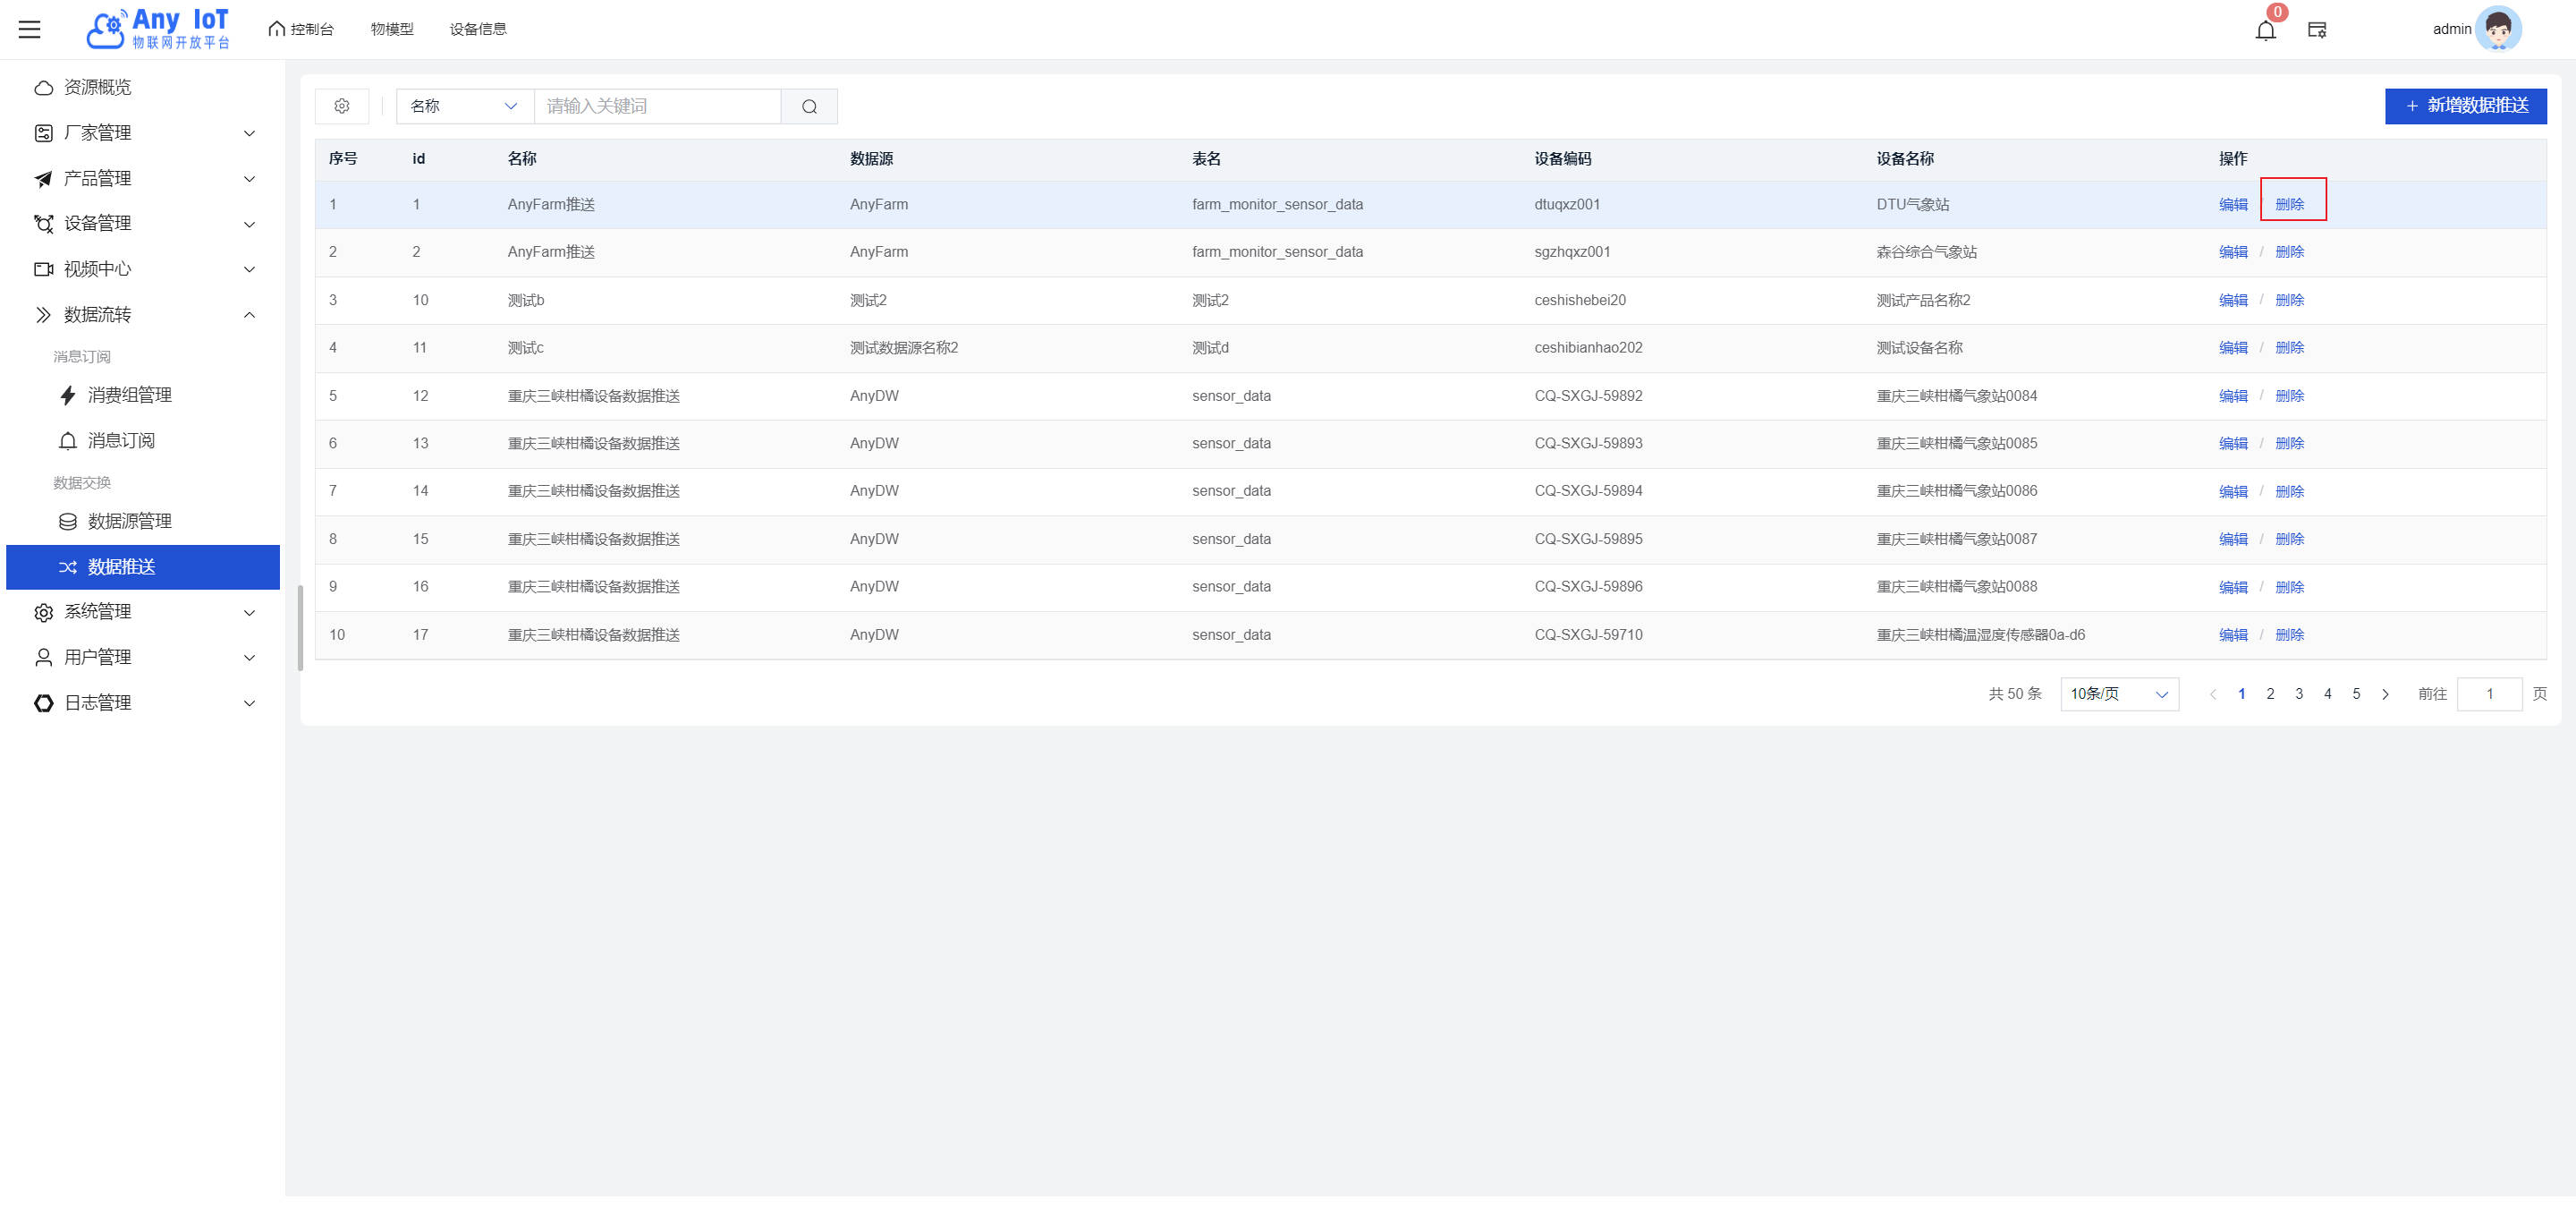Click the keyword search input field

pyautogui.click(x=657, y=106)
